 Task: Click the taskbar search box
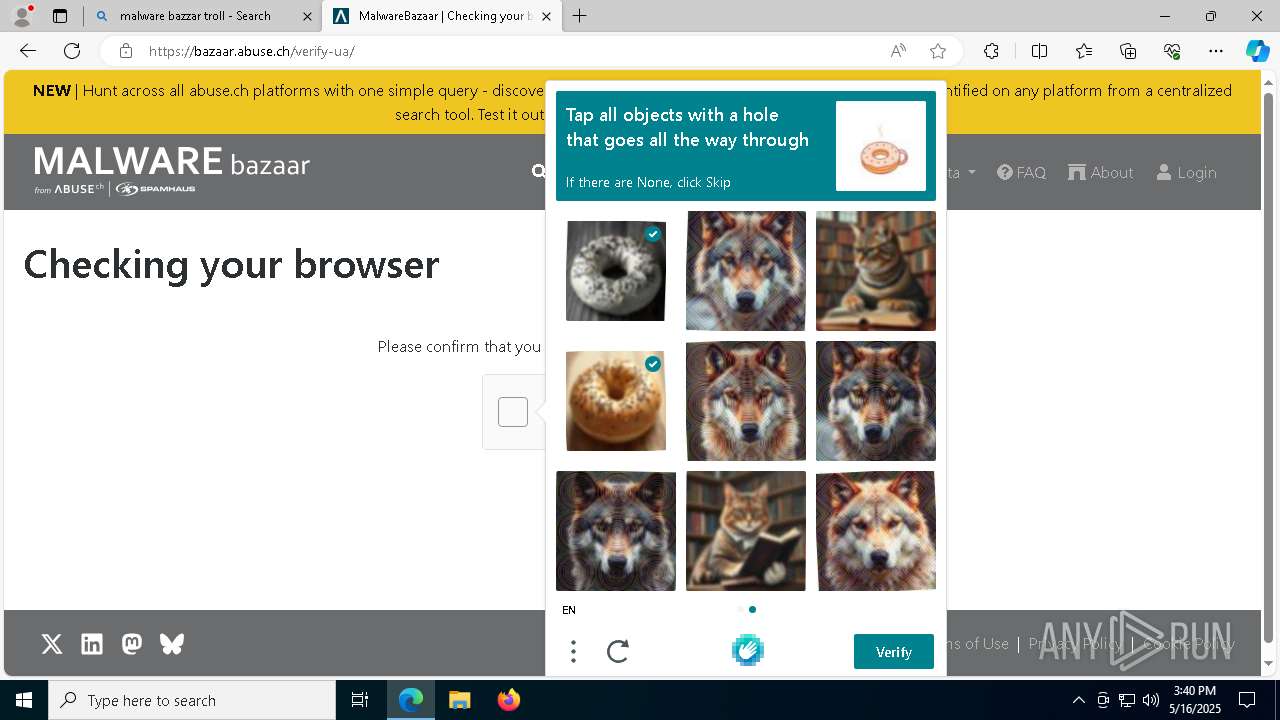click(192, 700)
